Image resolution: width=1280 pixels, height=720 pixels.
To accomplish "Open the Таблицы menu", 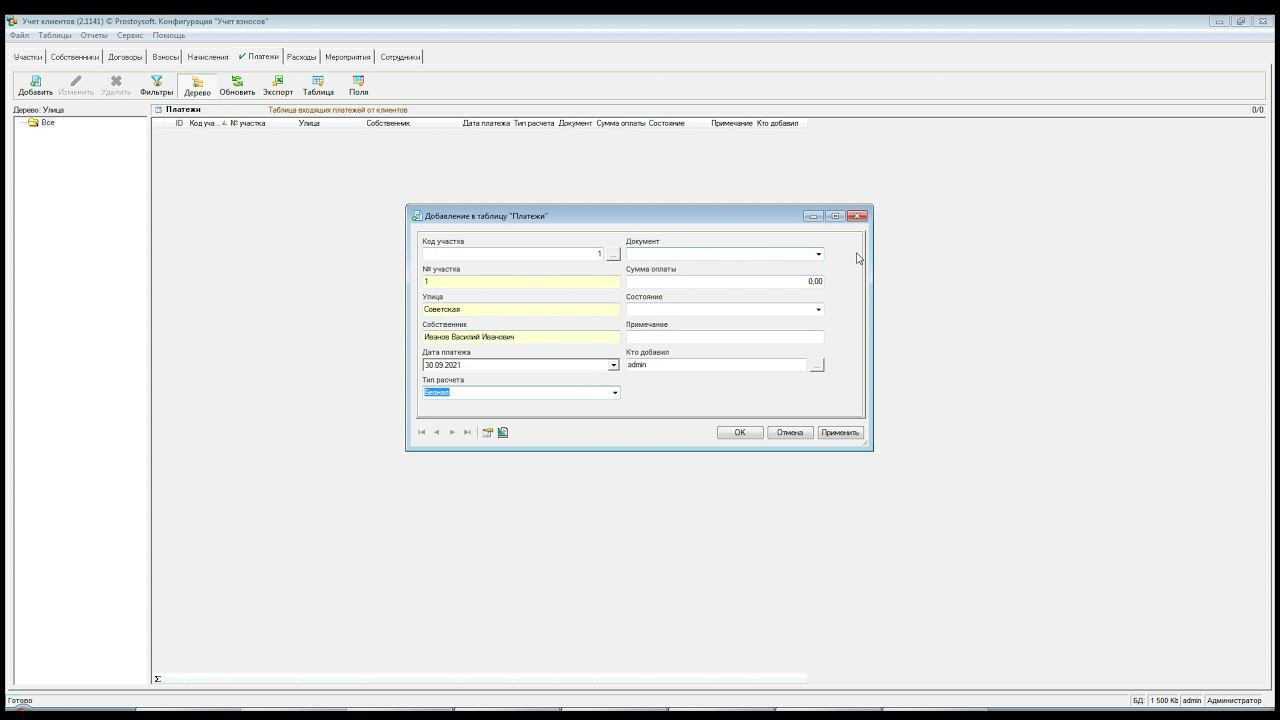I will (x=55, y=35).
